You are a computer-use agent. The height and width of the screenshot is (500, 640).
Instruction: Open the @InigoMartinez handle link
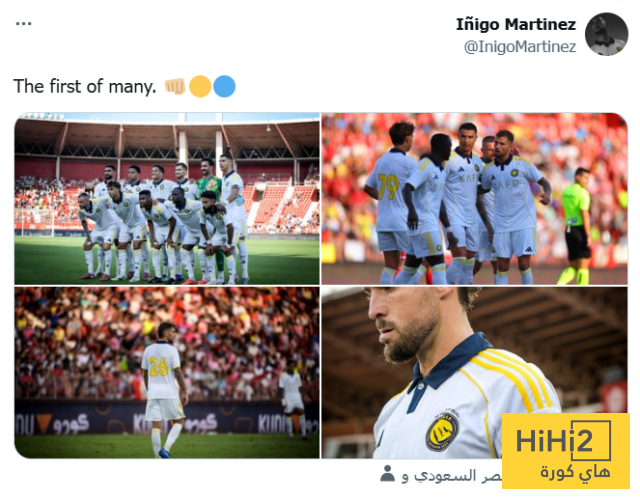(520, 47)
